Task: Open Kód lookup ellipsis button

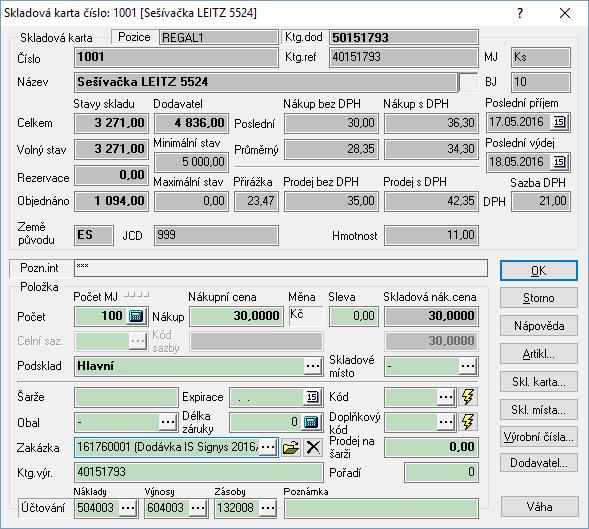Action: pyautogui.click(x=446, y=397)
